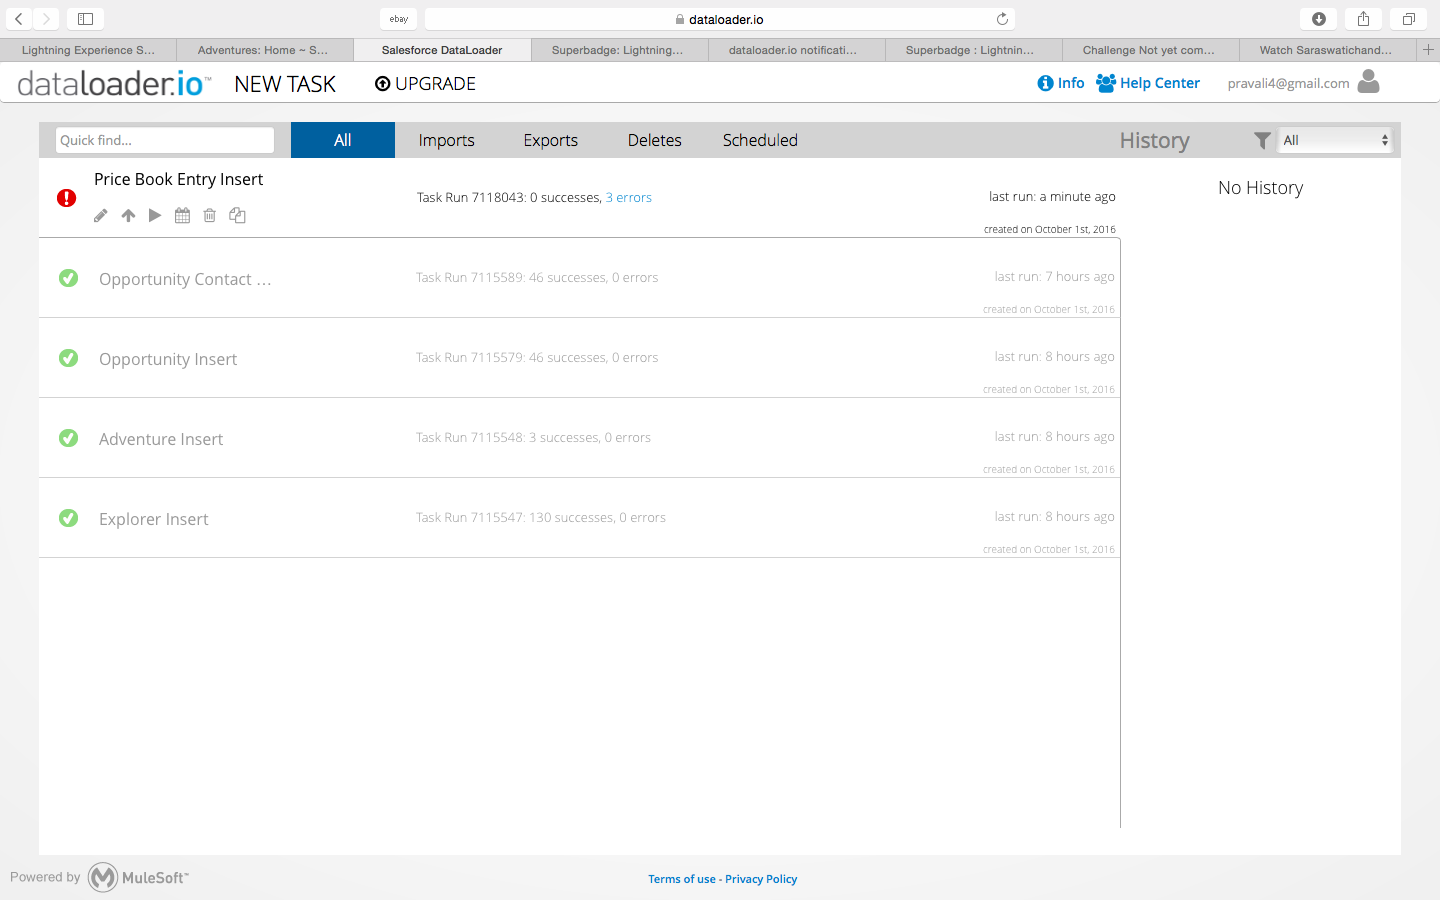Click the ebay favorites button
The image size is (1440, 900).
[x=399, y=19]
